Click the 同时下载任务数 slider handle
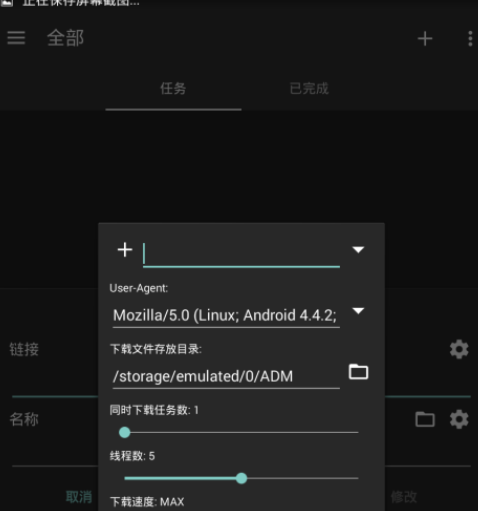This screenshot has width=478, height=511. click(x=125, y=432)
